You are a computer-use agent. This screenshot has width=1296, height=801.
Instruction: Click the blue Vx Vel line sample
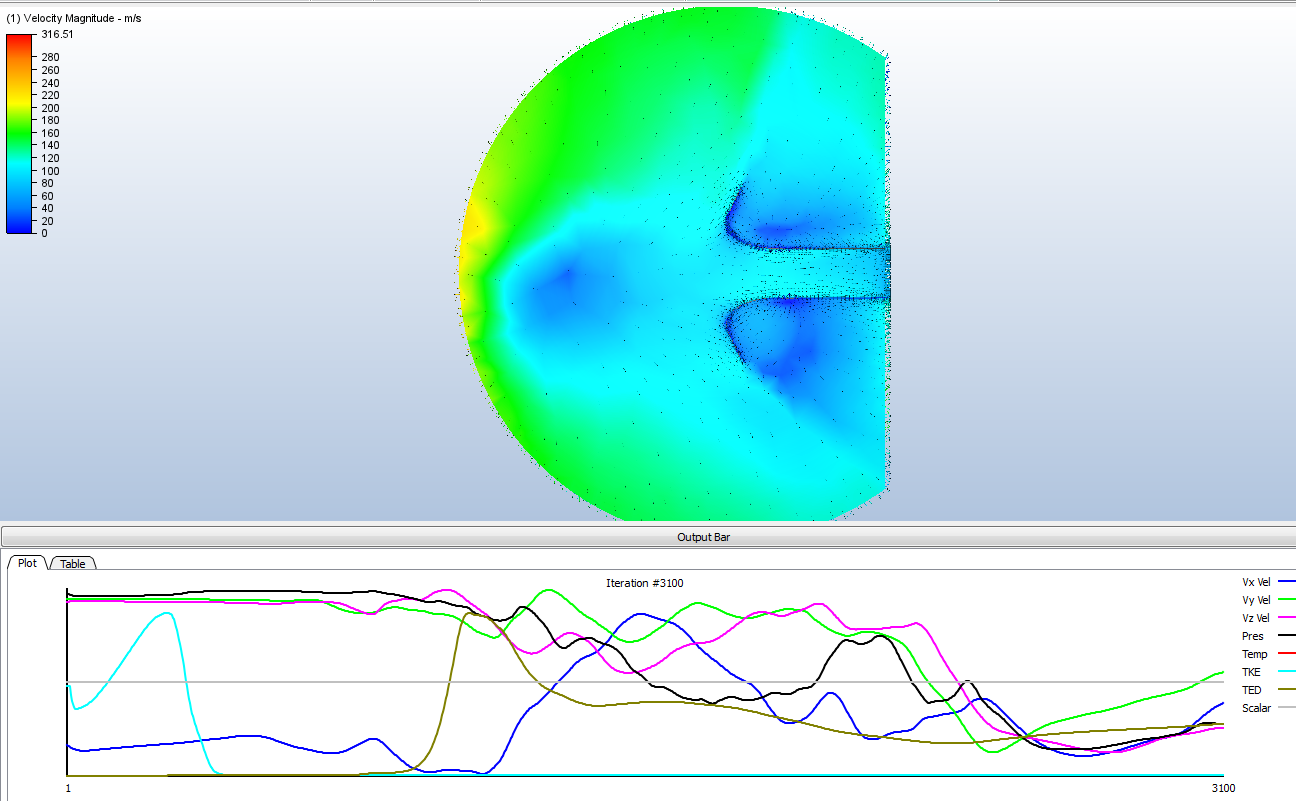point(1287,581)
